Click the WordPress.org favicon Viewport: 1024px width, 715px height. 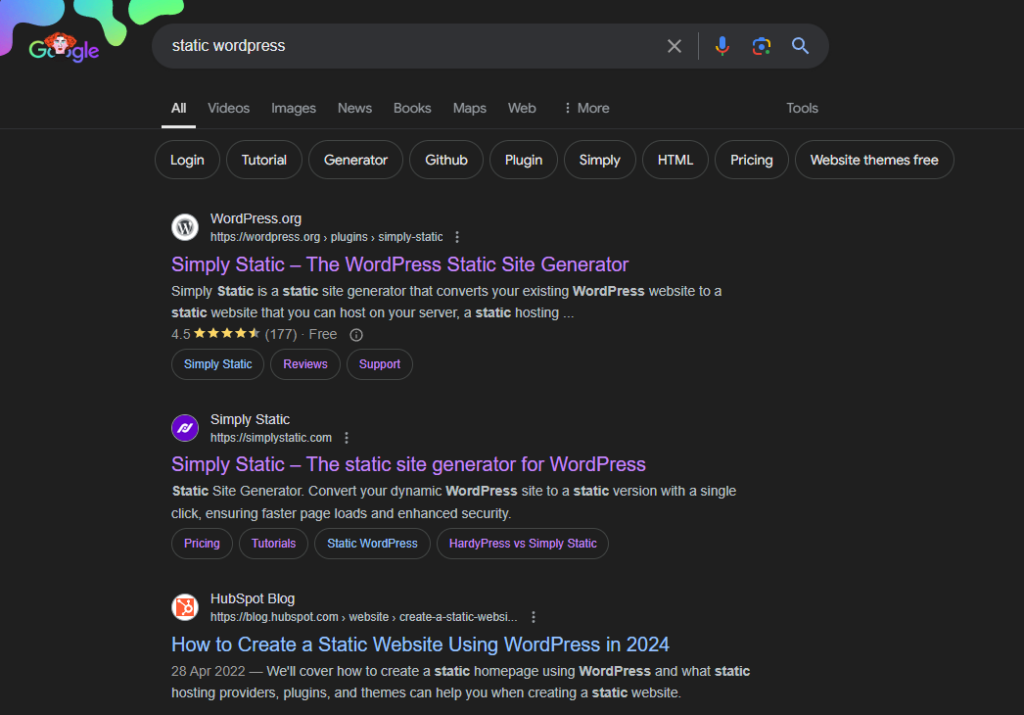pyautogui.click(x=185, y=227)
